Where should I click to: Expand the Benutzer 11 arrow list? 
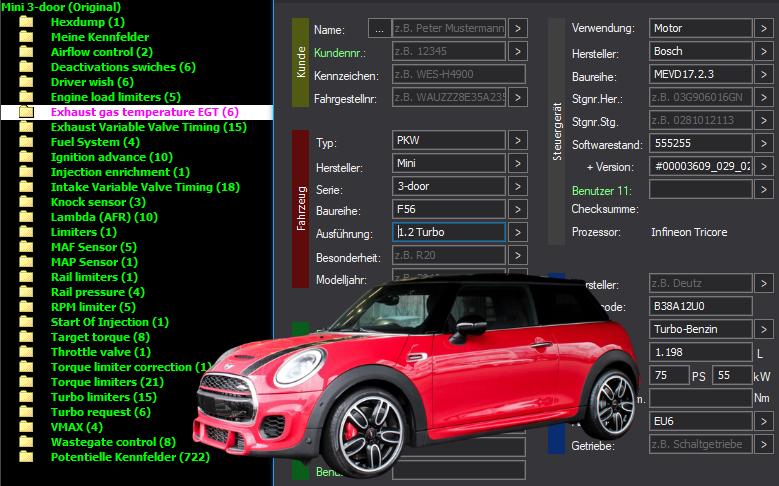pos(764,189)
